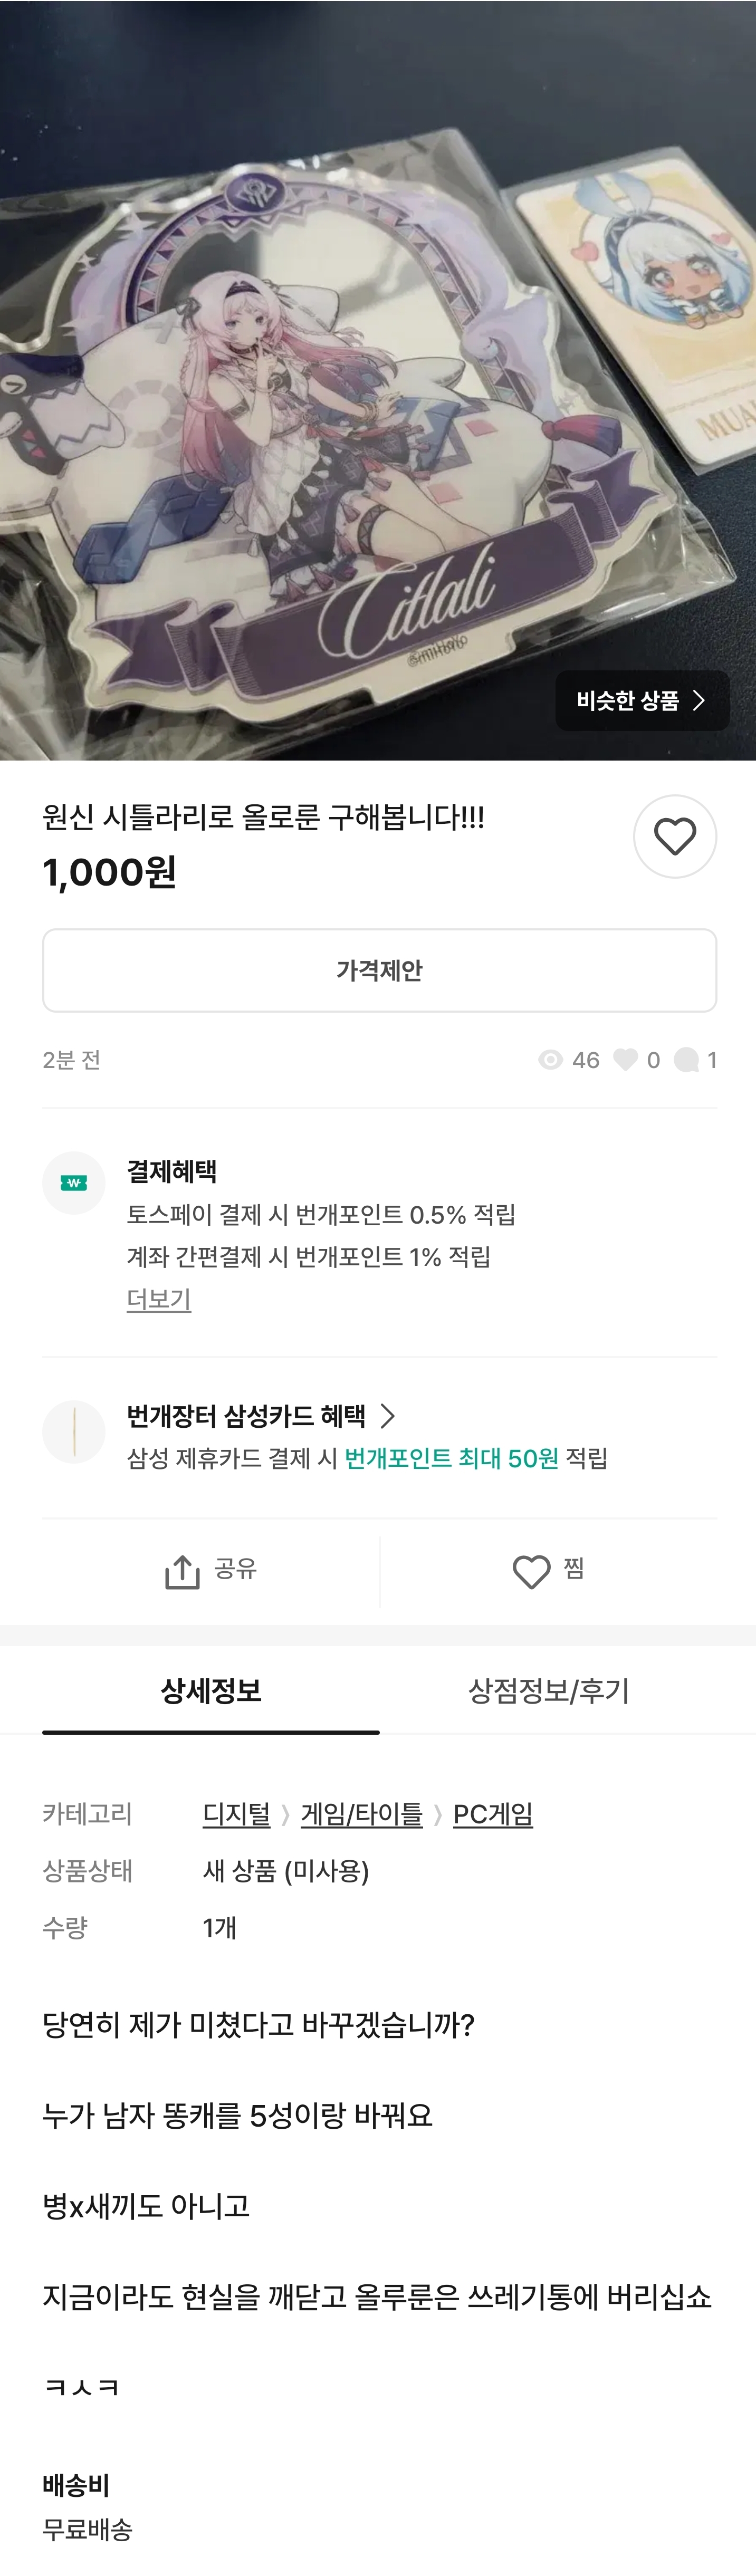Open the 게임/타이틀 category link

(x=361, y=1814)
